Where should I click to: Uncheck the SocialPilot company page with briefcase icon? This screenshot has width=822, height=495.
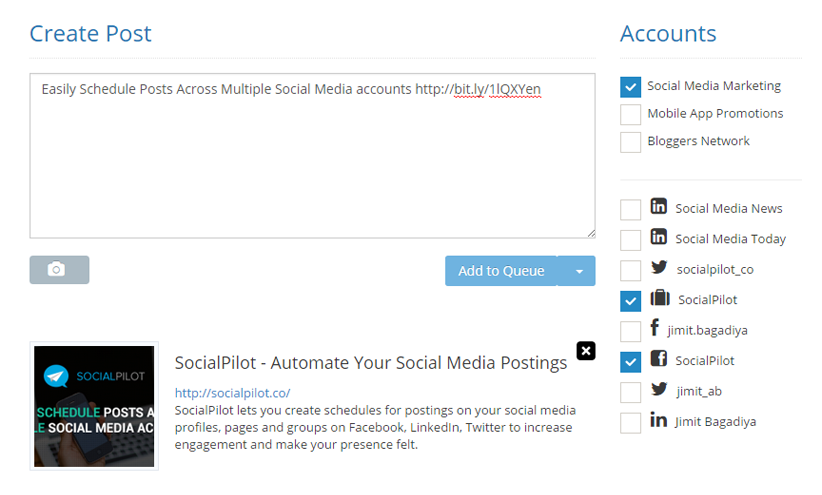(630, 301)
